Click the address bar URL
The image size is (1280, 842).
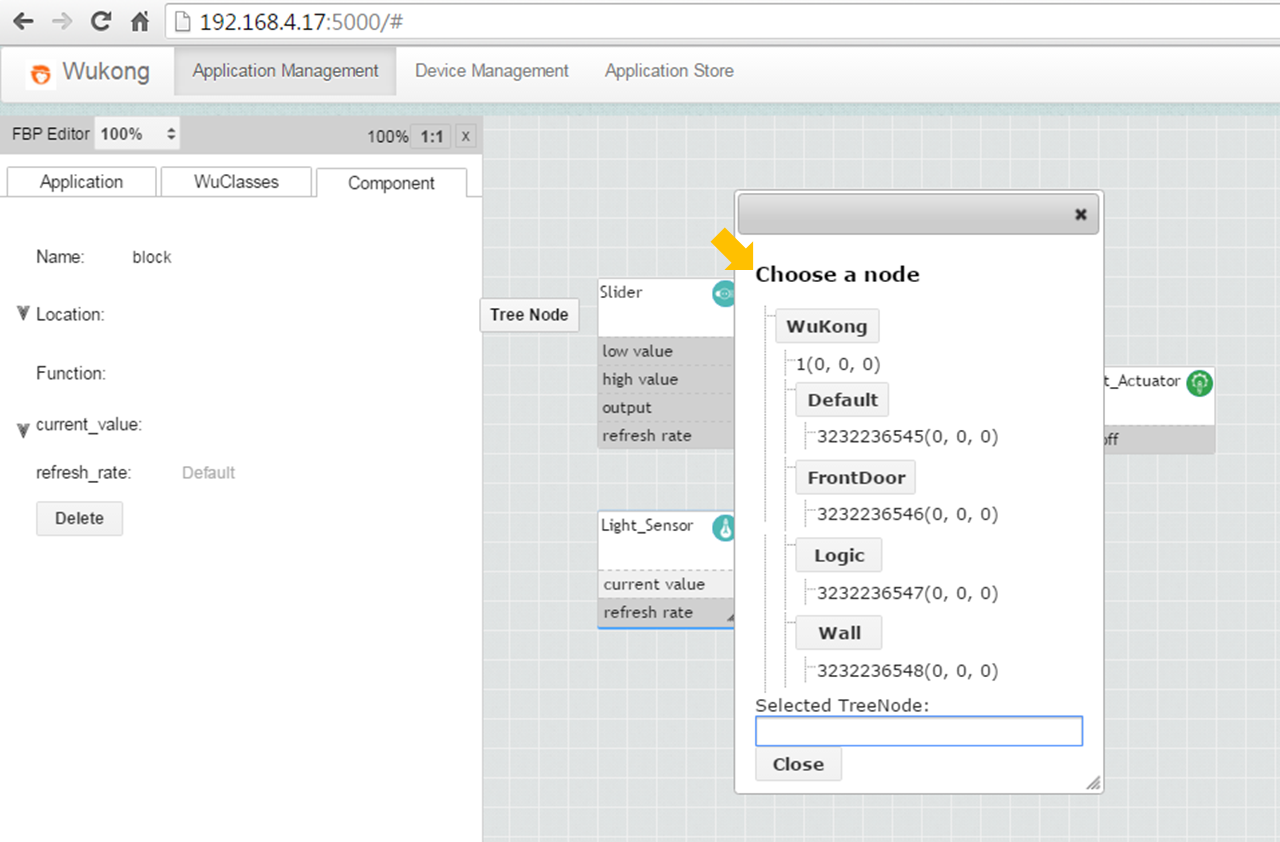point(301,21)
